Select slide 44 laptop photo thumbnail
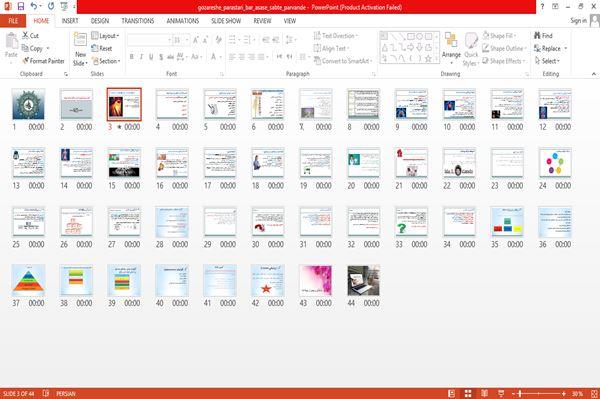Screen dimensions: 600x399 [364, 280]
